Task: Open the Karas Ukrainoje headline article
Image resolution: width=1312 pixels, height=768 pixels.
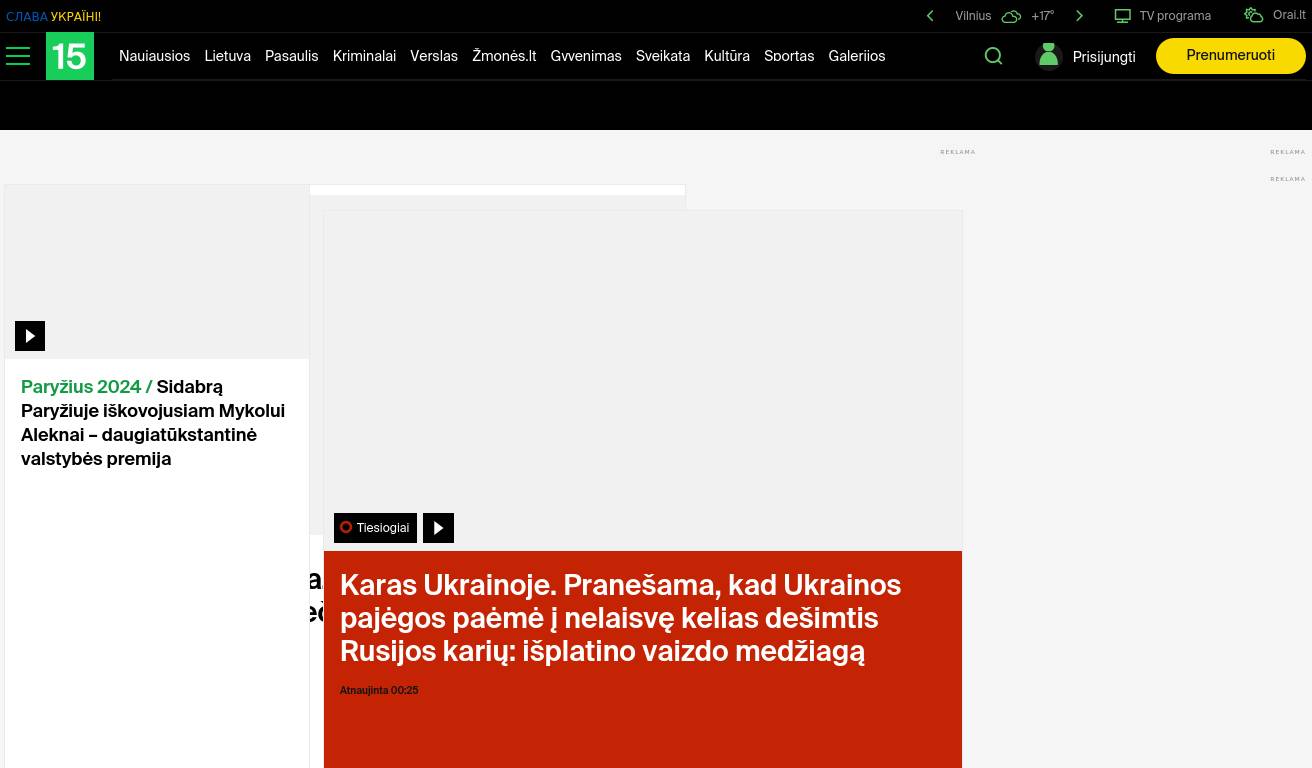Action: pyautogui.click(x=620, y=618)
